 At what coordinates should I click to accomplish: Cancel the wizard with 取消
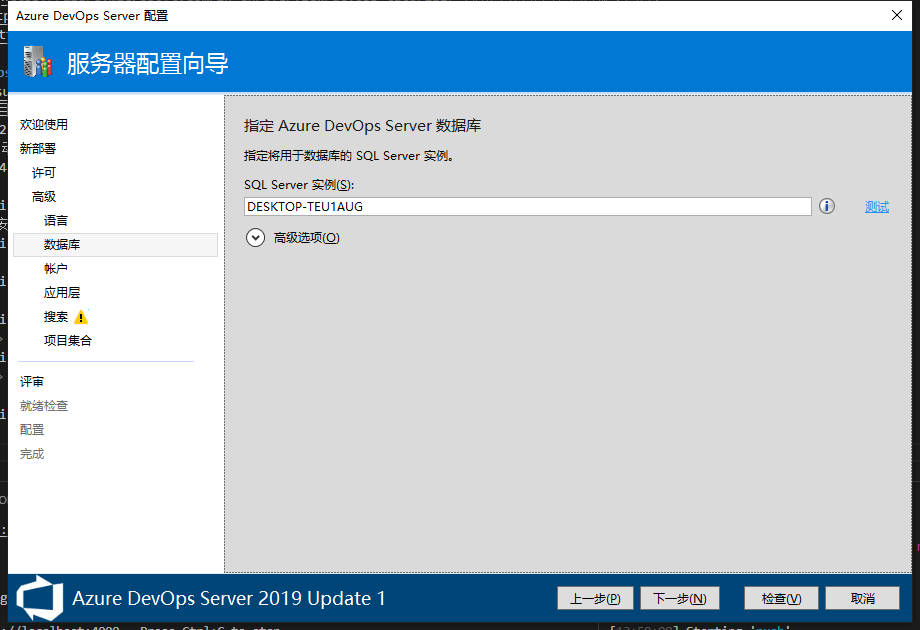tap(862, 598)
